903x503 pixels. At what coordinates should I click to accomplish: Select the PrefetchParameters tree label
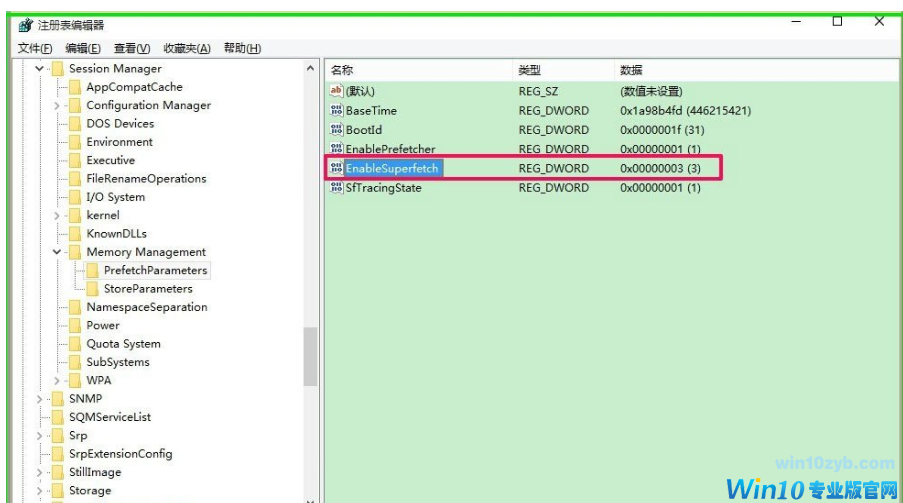coord(155,270)
